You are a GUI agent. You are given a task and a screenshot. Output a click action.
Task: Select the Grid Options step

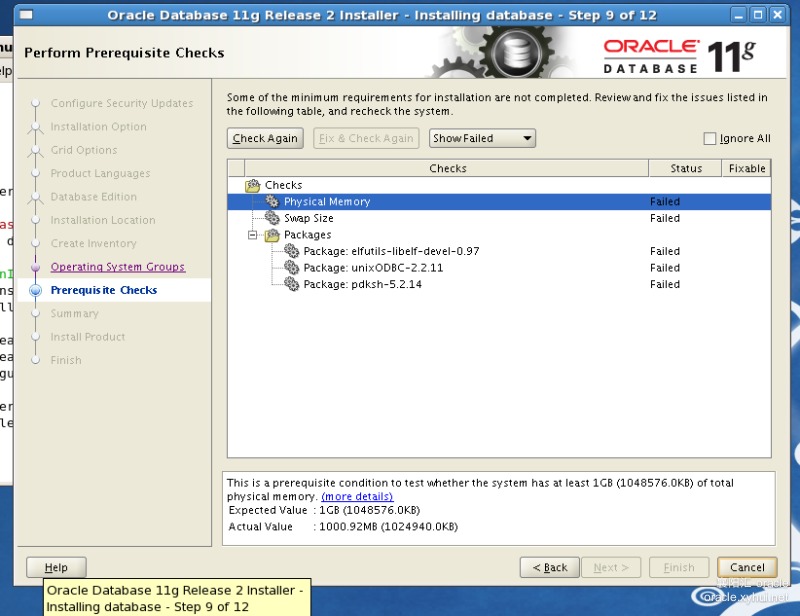click(84, 150)
